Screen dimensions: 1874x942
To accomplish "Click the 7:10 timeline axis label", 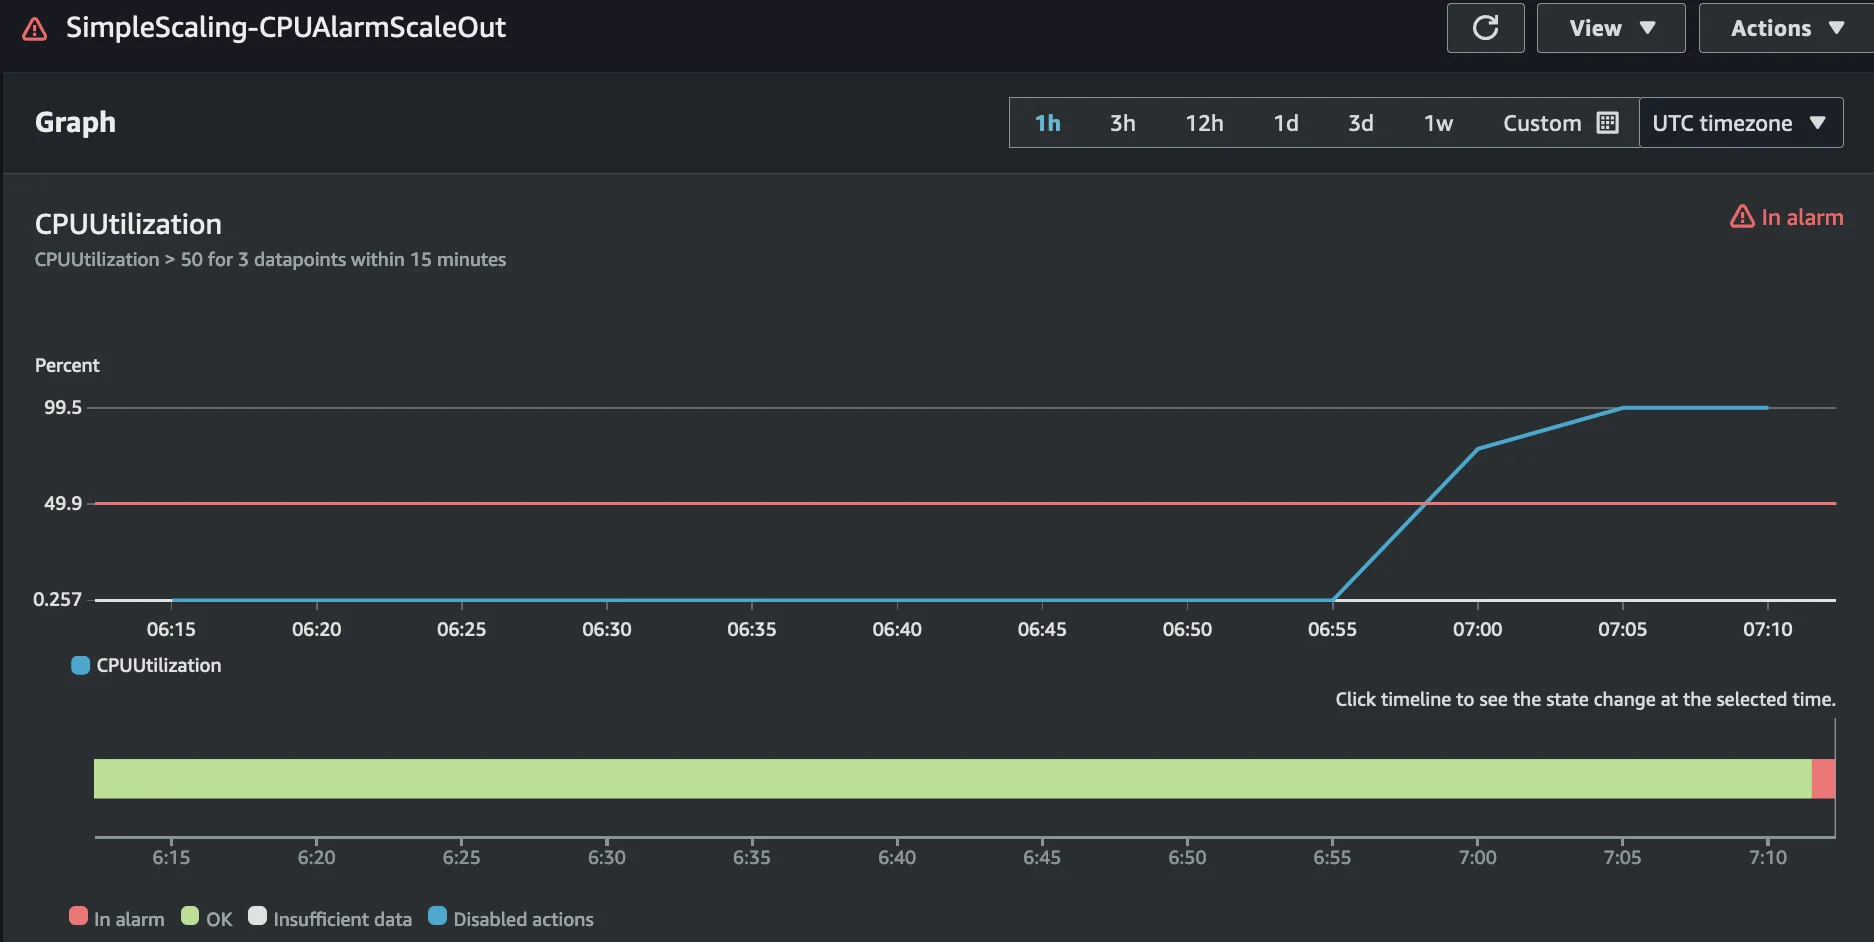I will (x=1767, y=857).
